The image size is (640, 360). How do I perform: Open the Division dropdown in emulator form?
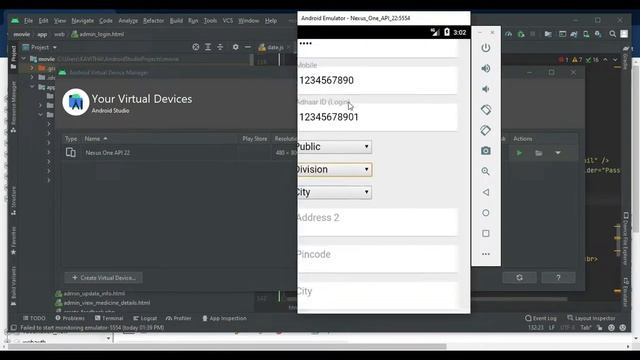click(334, 169)
